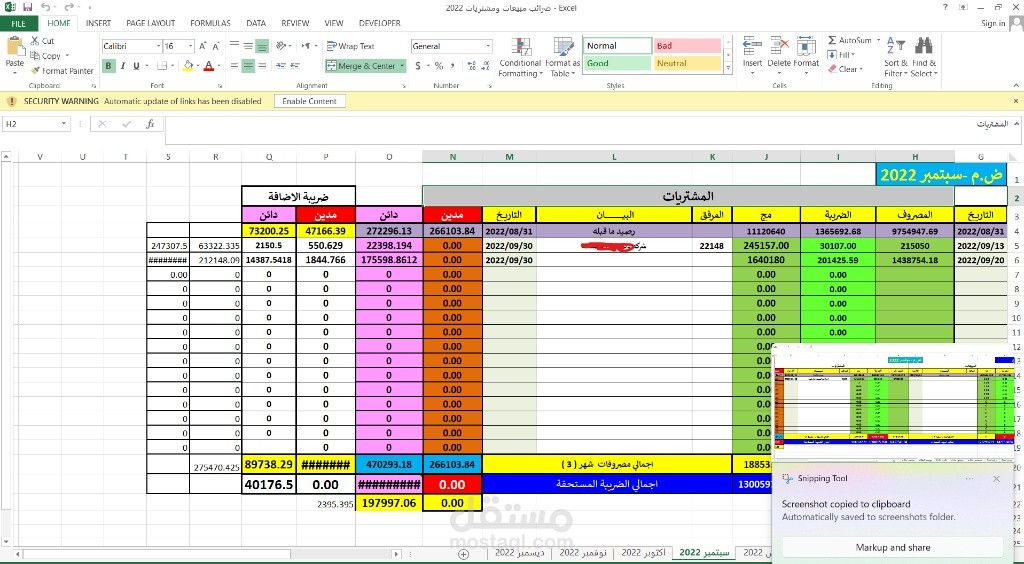
Task: Toggle align right button
Action: click(262, 66)
